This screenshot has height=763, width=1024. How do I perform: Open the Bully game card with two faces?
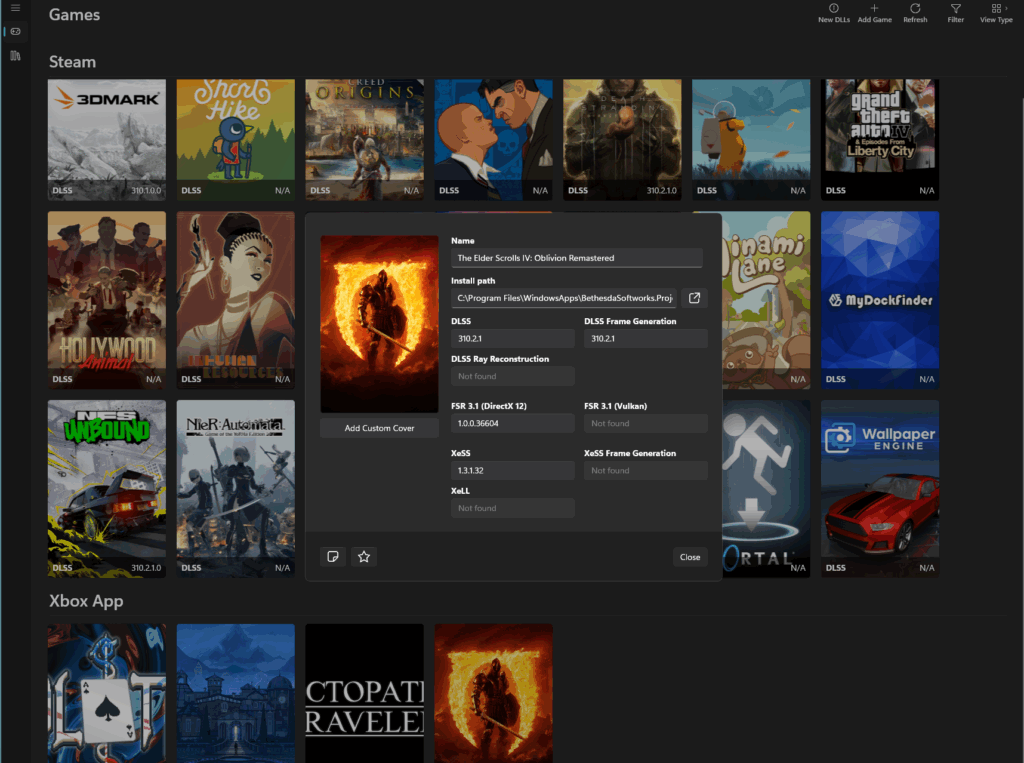point(494,140)
